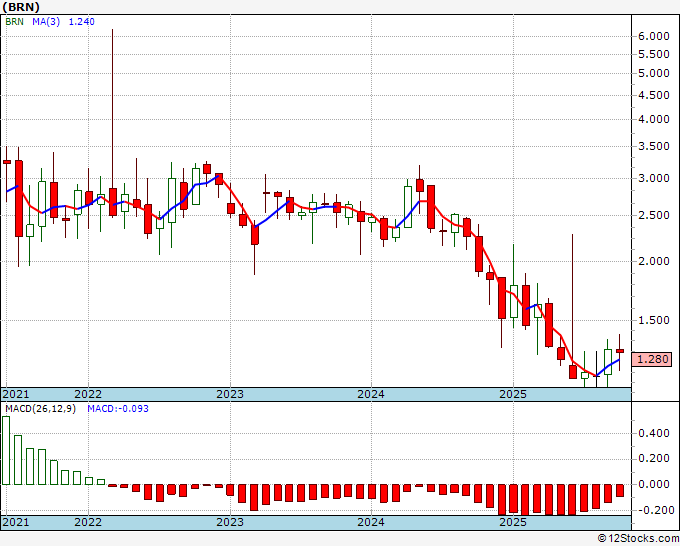Click the 3.000 price axis label
680x546 pixels.
click(654, 178)
